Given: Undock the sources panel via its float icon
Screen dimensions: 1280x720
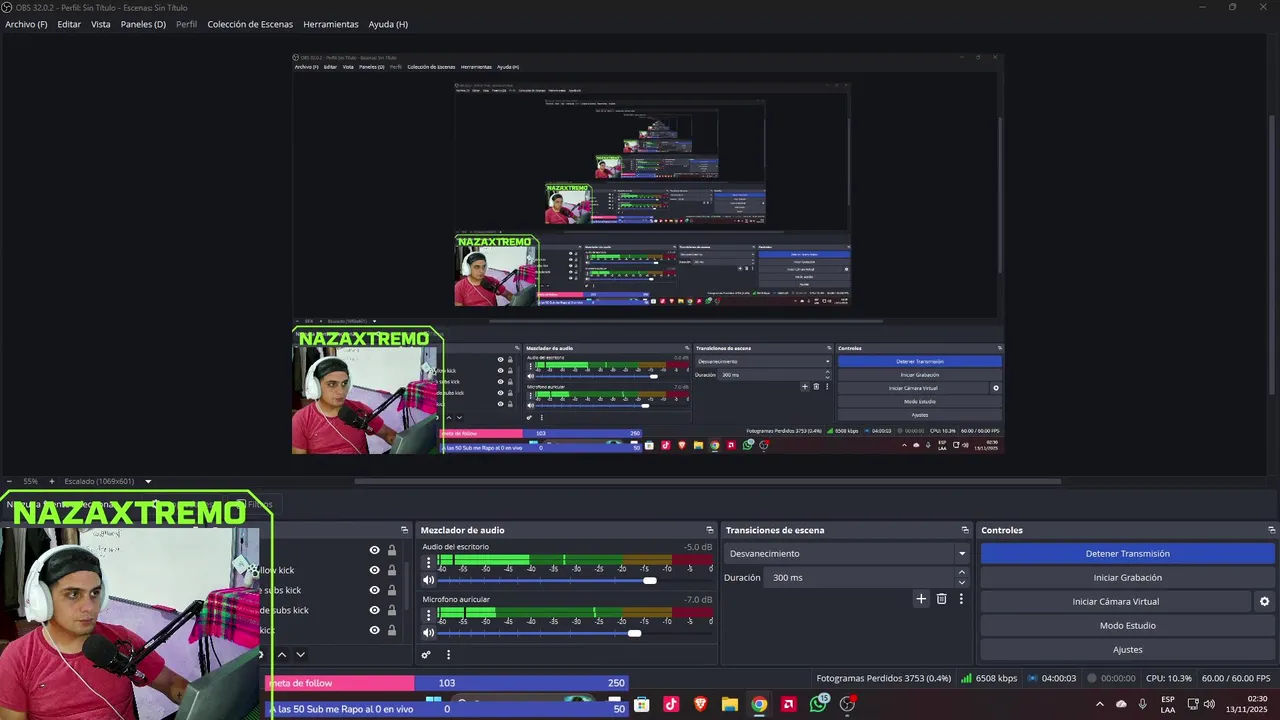Looking at the screenshot, I should click(404, 530).
